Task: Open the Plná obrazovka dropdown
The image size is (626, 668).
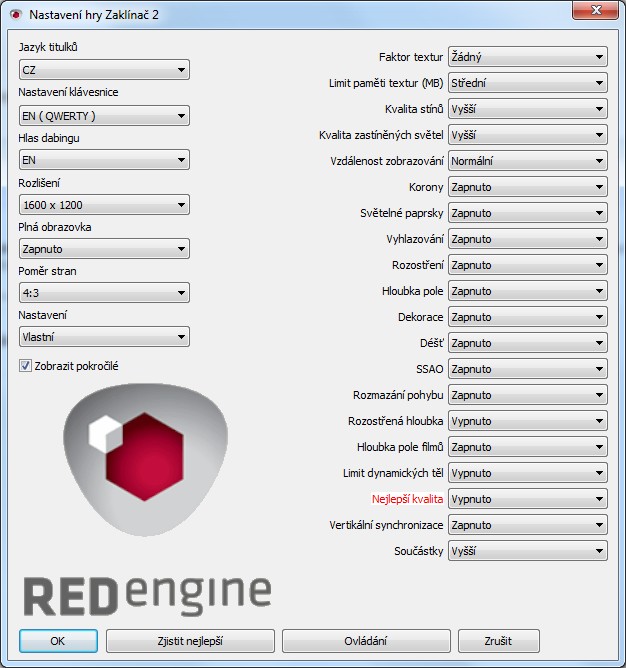Action: (x=104, y=249)
